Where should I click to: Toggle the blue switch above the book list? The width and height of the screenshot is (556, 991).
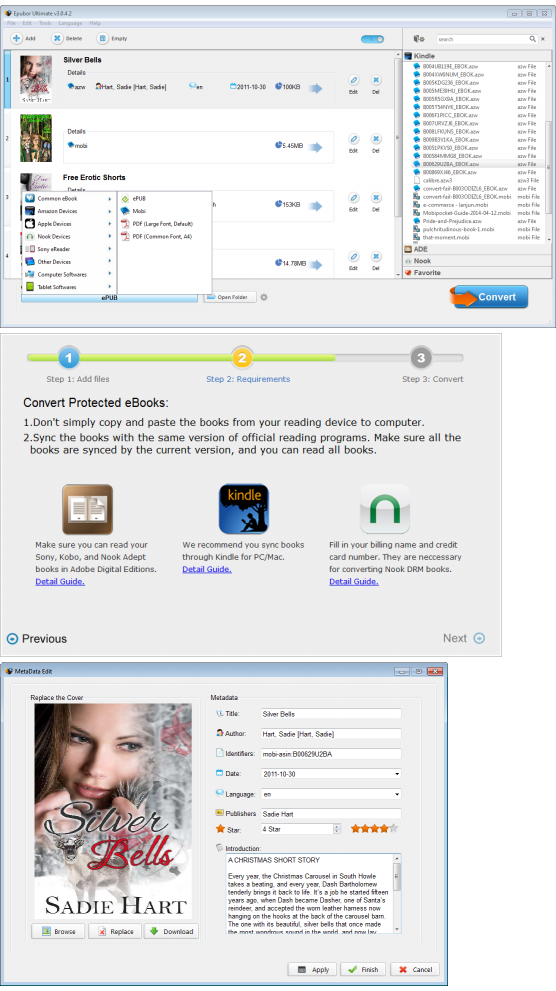pos(372,39)
